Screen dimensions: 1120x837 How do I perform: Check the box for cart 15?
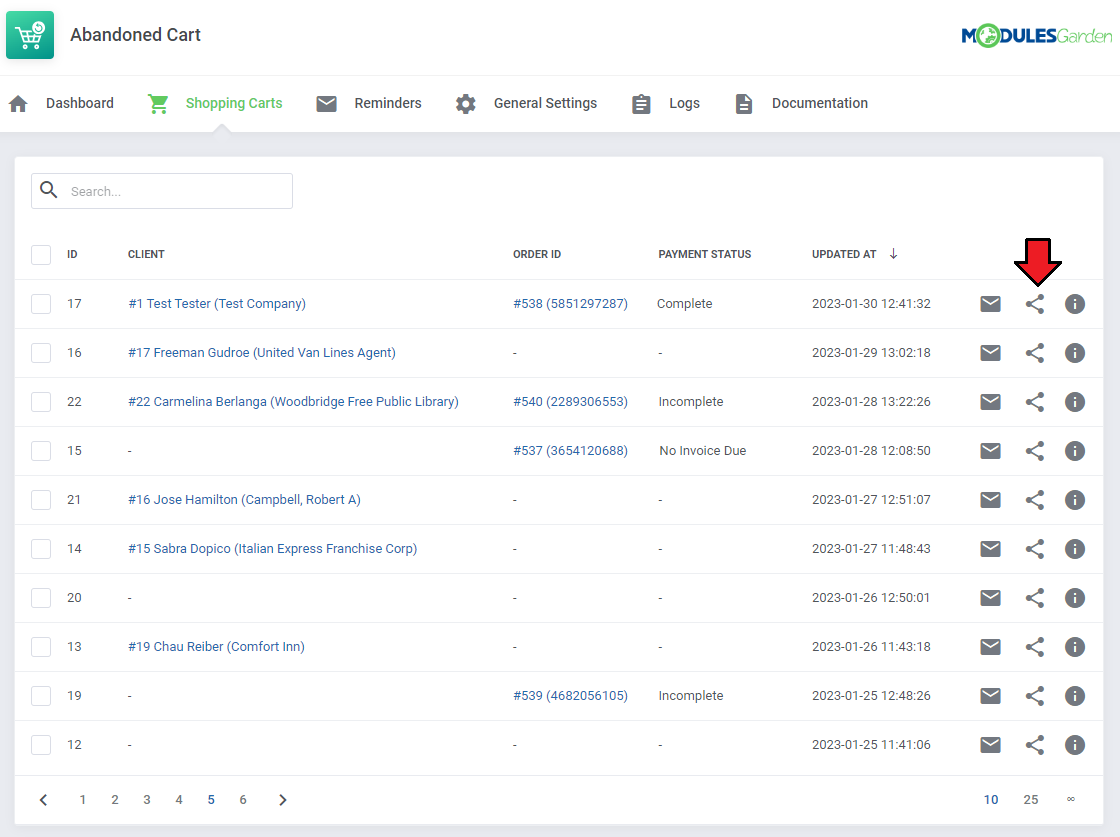(41, 451)
